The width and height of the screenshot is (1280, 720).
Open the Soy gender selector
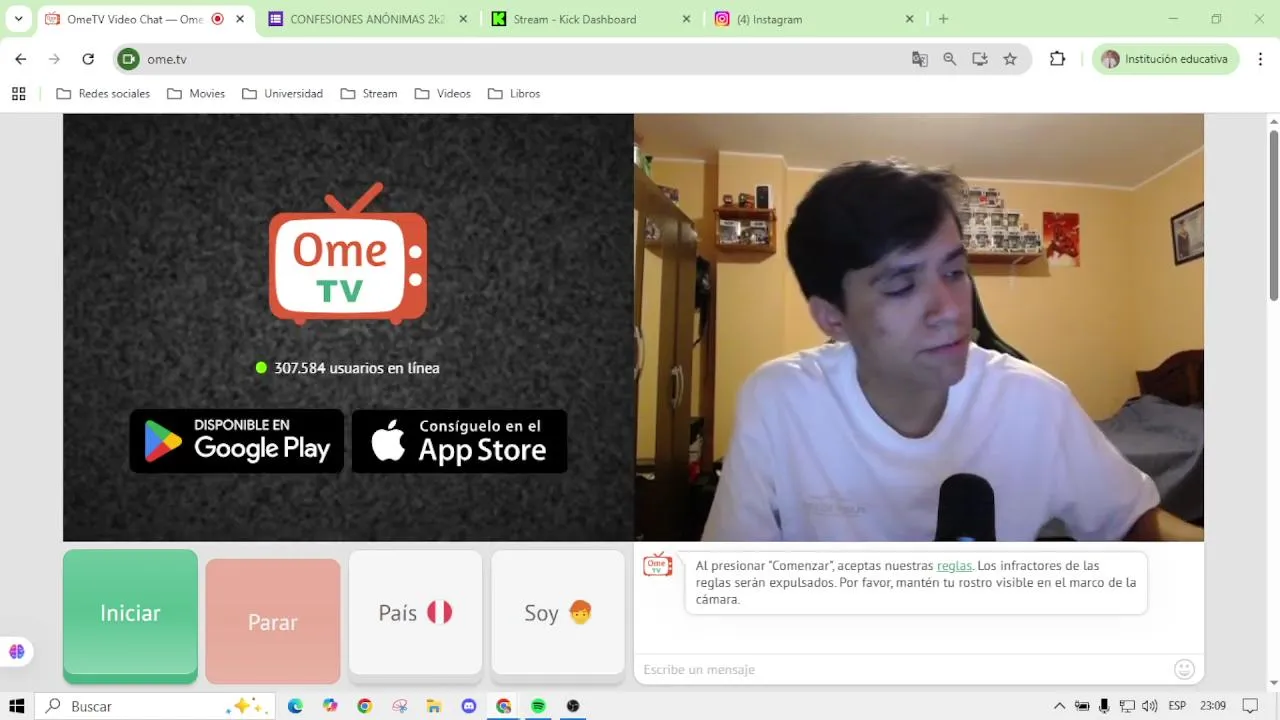pos(558,613)
